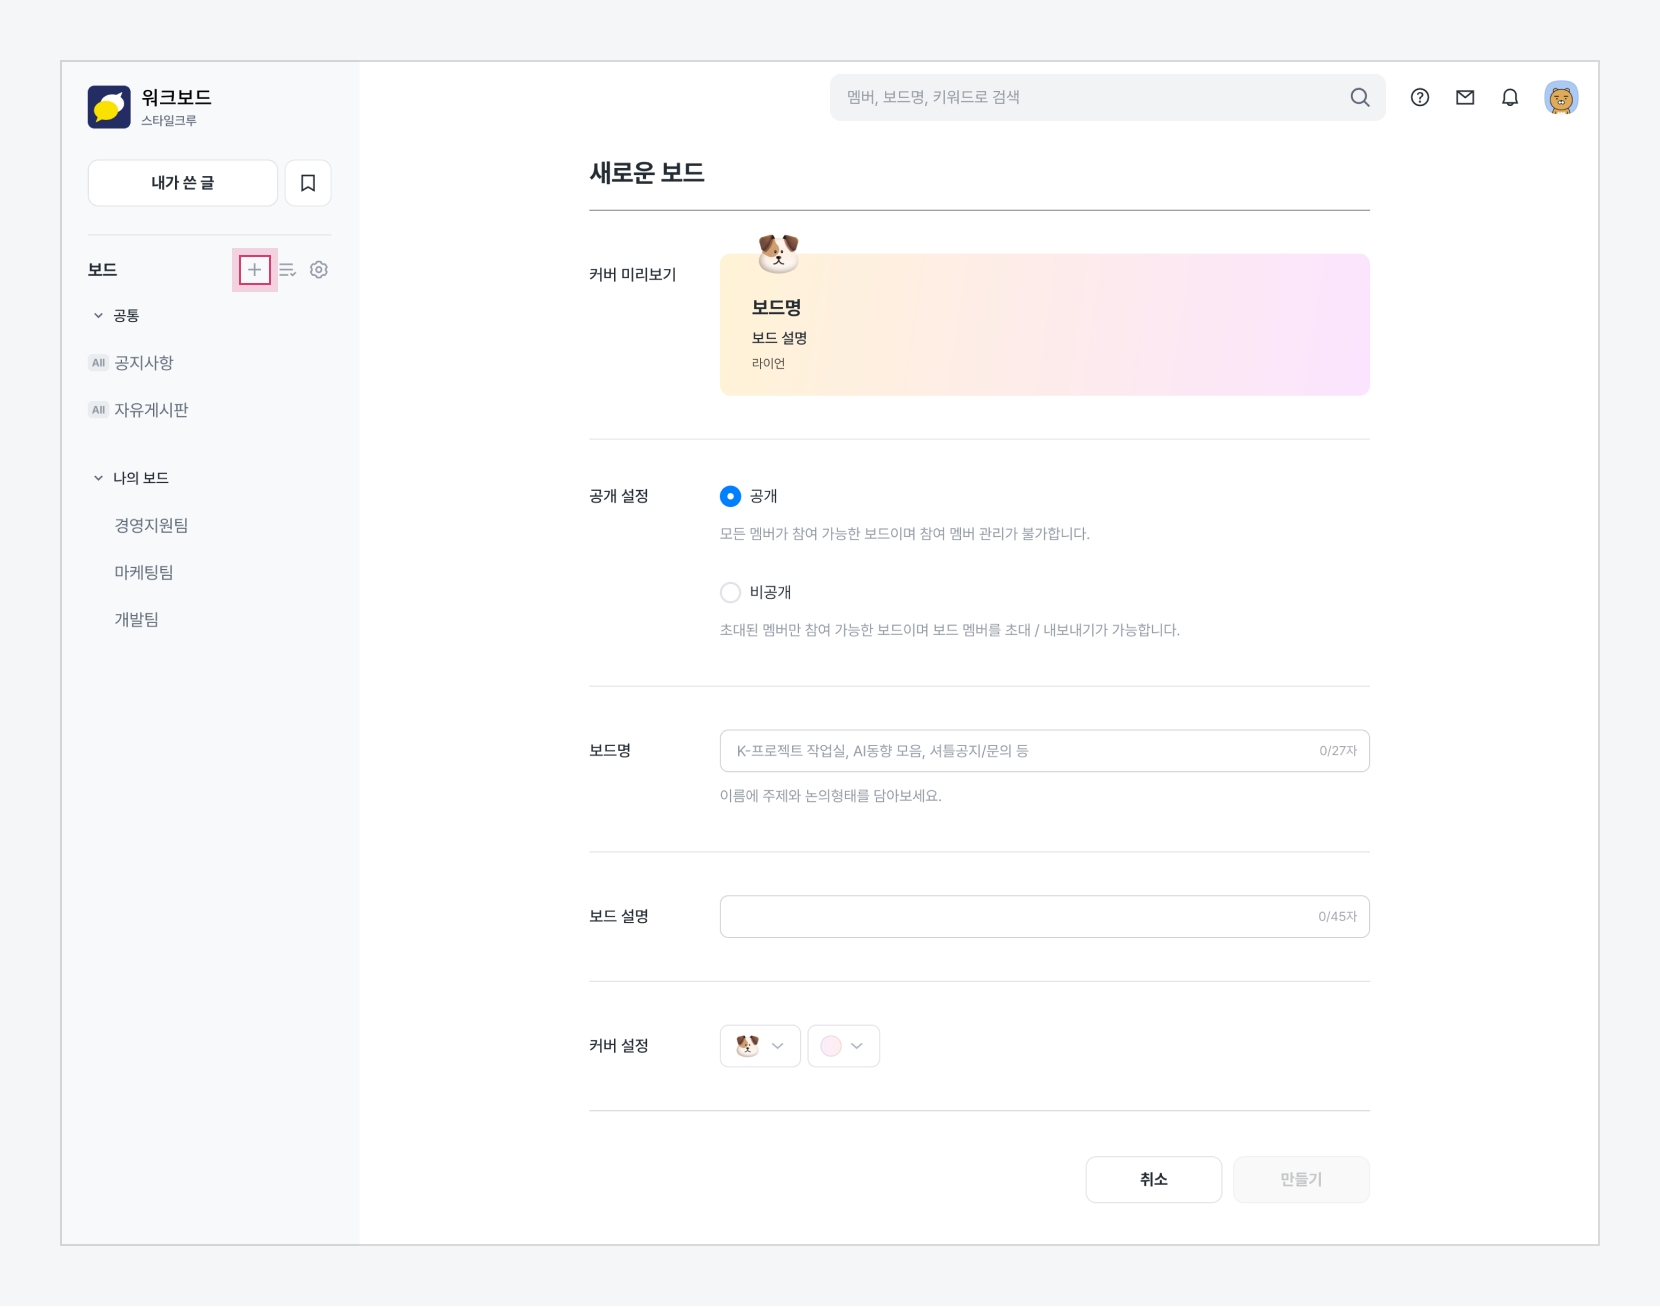
Task: Open the mail envelope icon
Action: click(x=1465, y=97)
